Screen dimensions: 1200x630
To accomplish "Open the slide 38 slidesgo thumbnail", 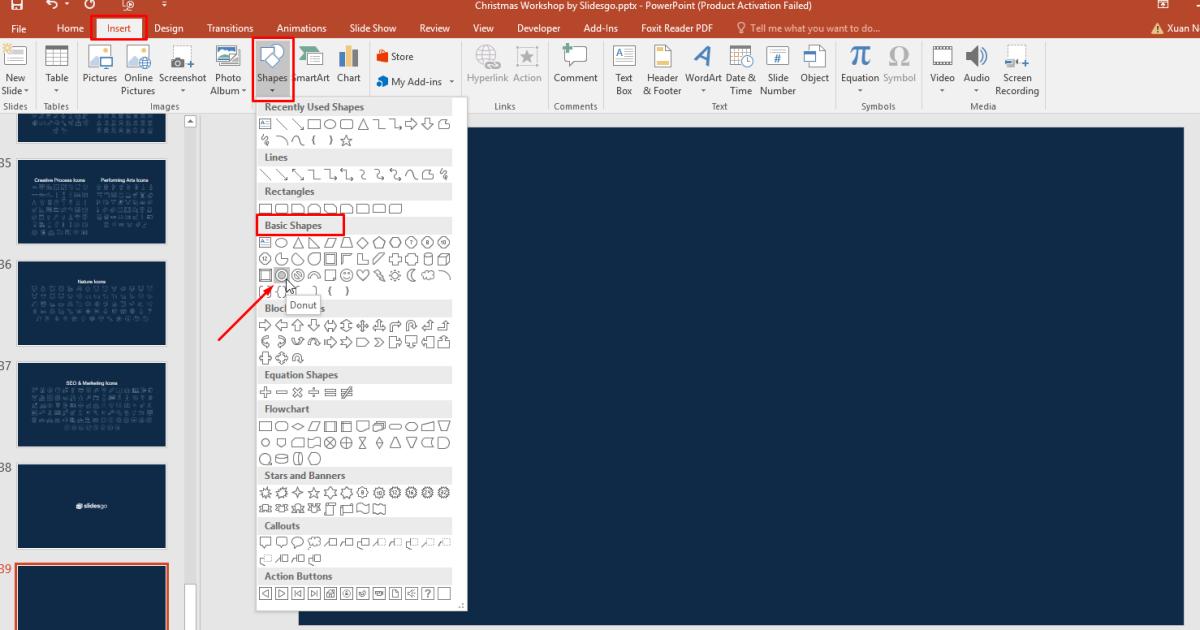I will [92, 506].
